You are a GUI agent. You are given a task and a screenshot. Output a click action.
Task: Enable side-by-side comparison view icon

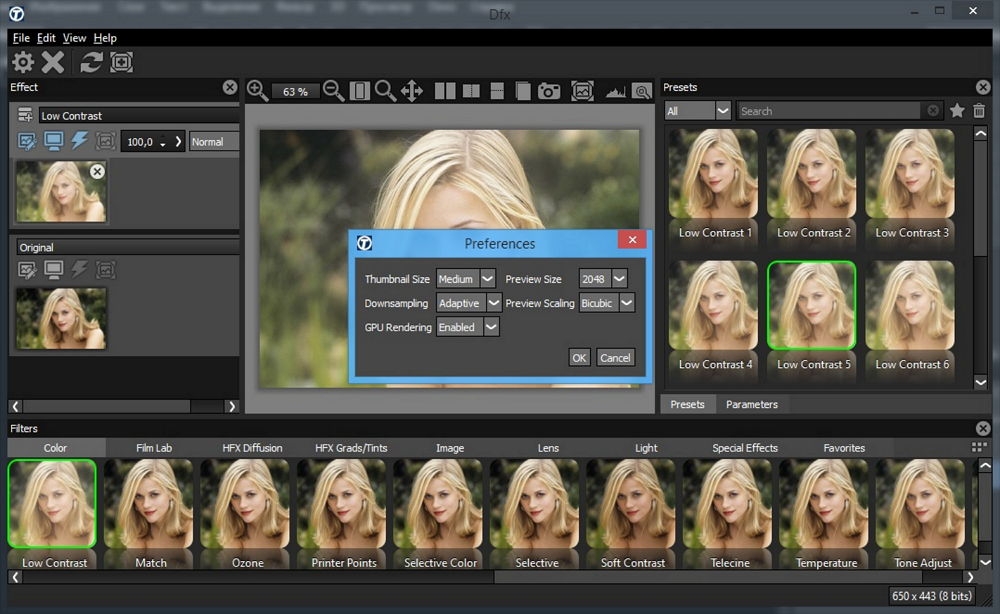pos(445,91)
